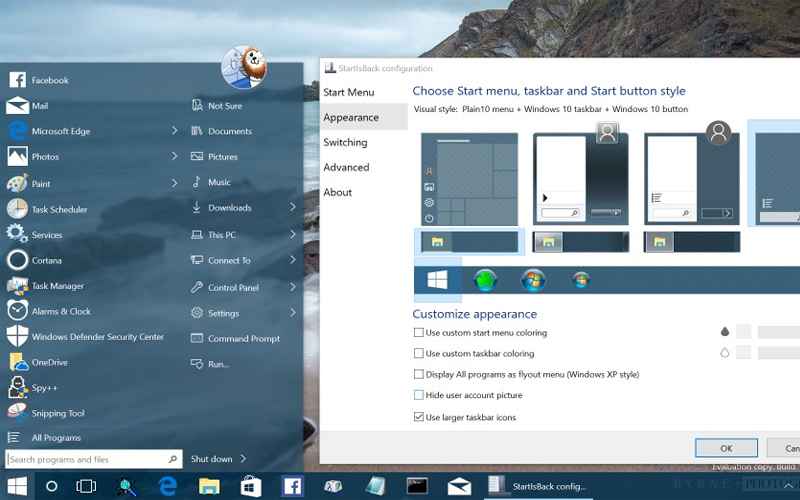Open the Switching section
The image size is (800, 500).
pyautogui.click(x=345, y=142)
